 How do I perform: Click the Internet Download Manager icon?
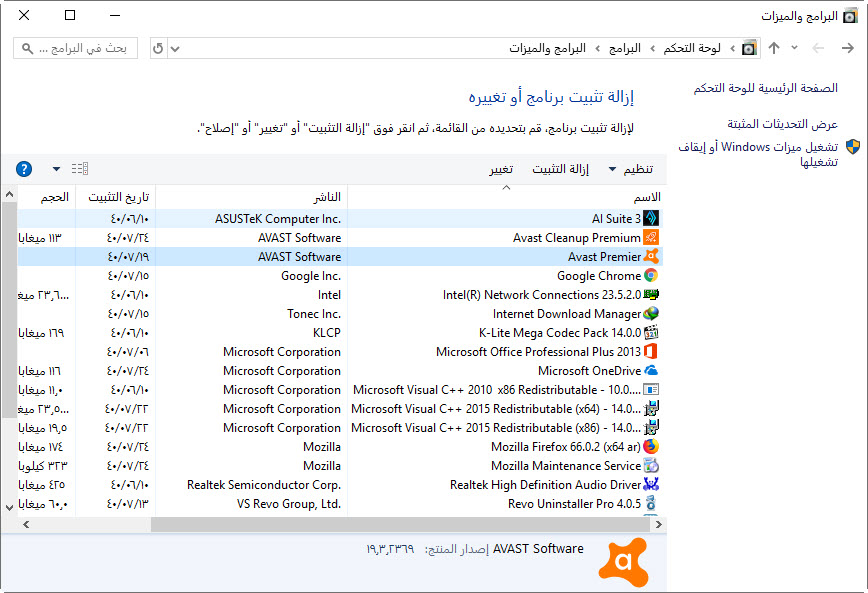[651, 313]
